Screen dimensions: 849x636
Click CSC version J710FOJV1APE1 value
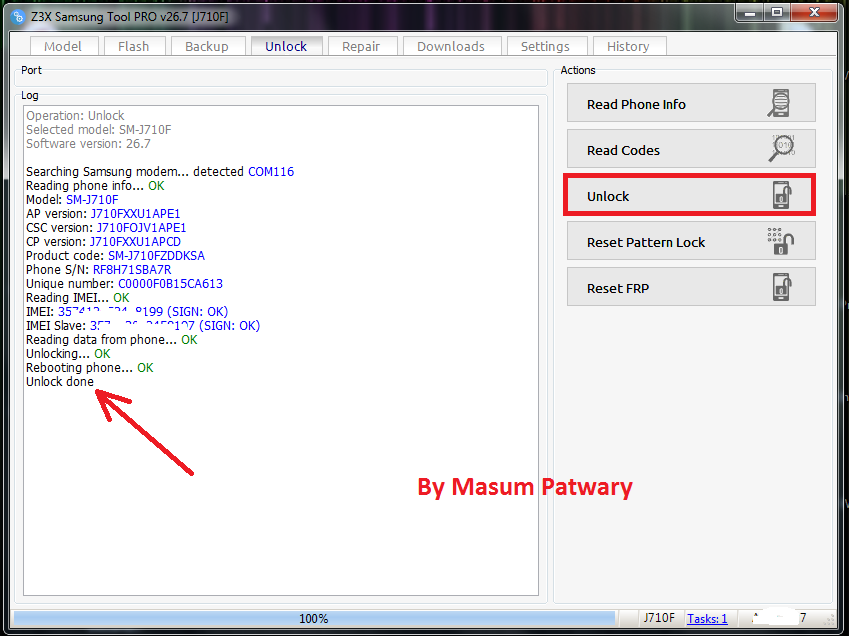tap(141, 228)
